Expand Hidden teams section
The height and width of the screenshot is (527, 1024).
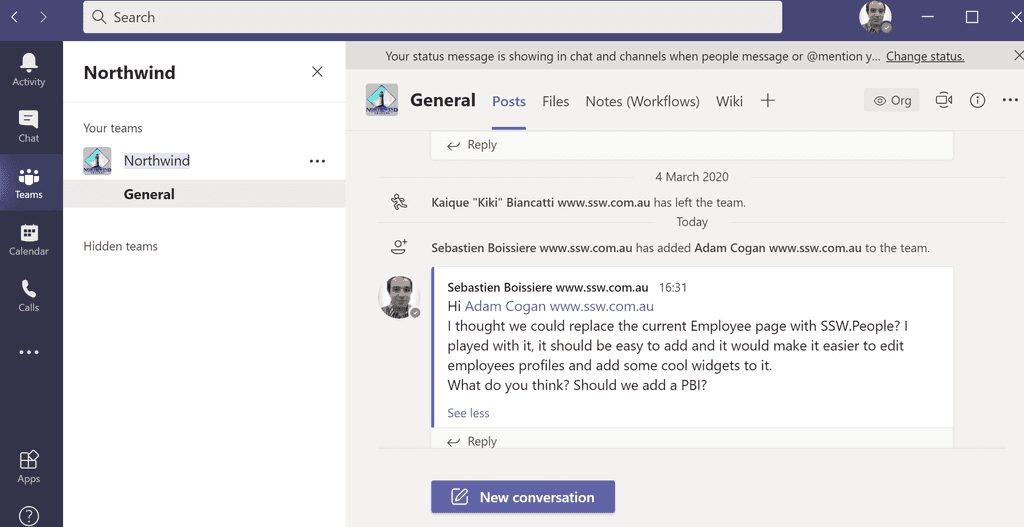(x=120, y=246)
